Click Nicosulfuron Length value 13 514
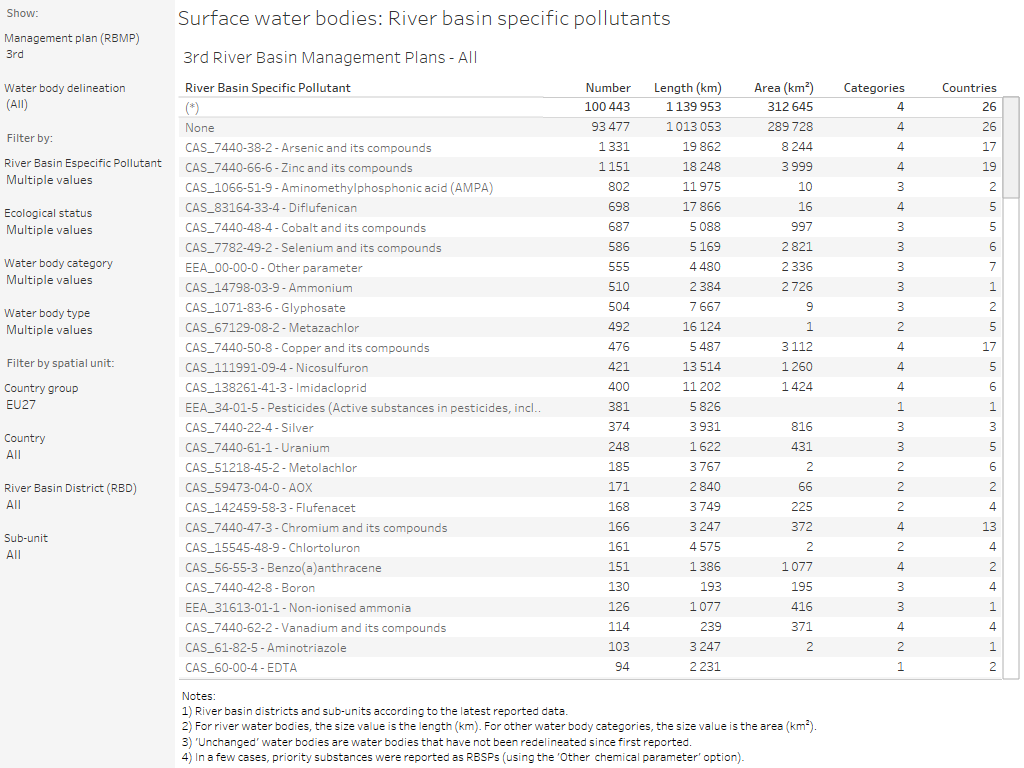The image size is (1024, 768). pos(702,367)
